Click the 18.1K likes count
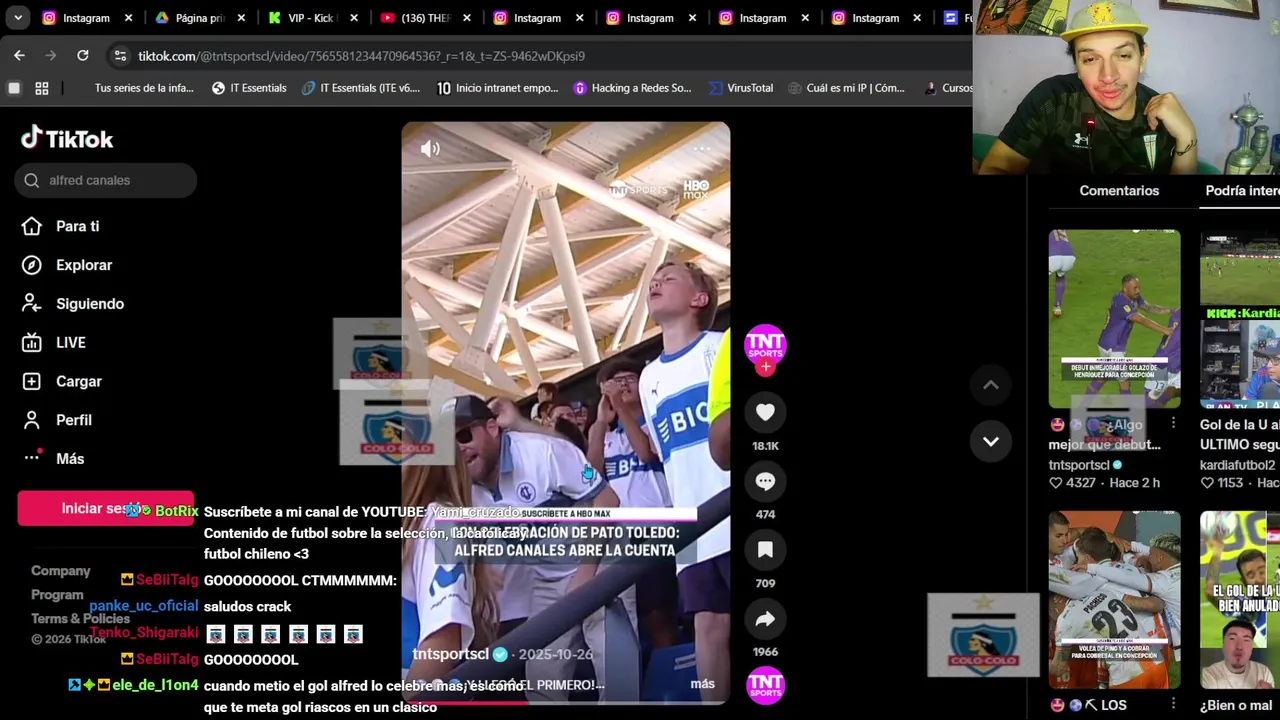 coord(765,446)
